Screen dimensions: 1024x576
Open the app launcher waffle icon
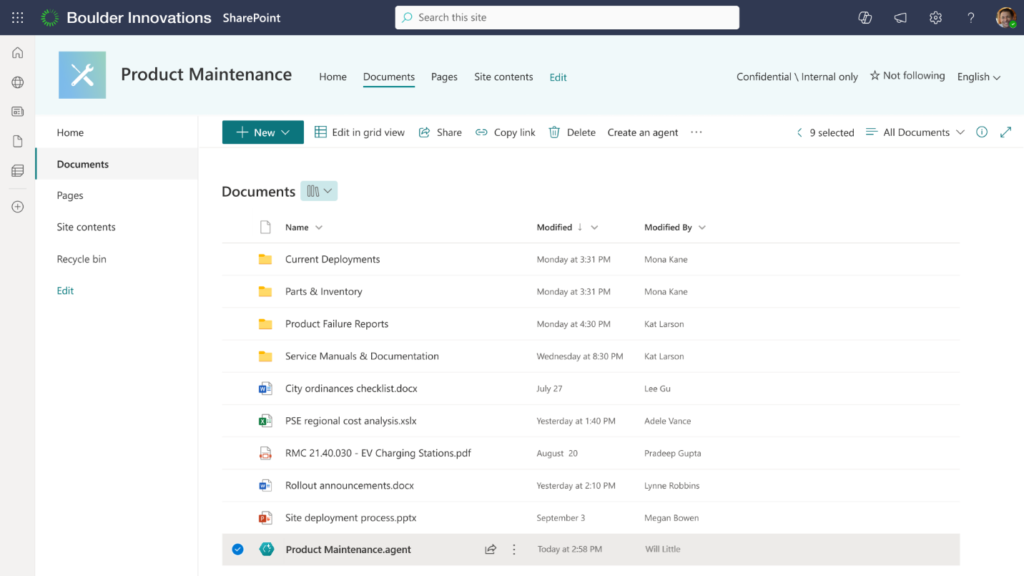18,18
